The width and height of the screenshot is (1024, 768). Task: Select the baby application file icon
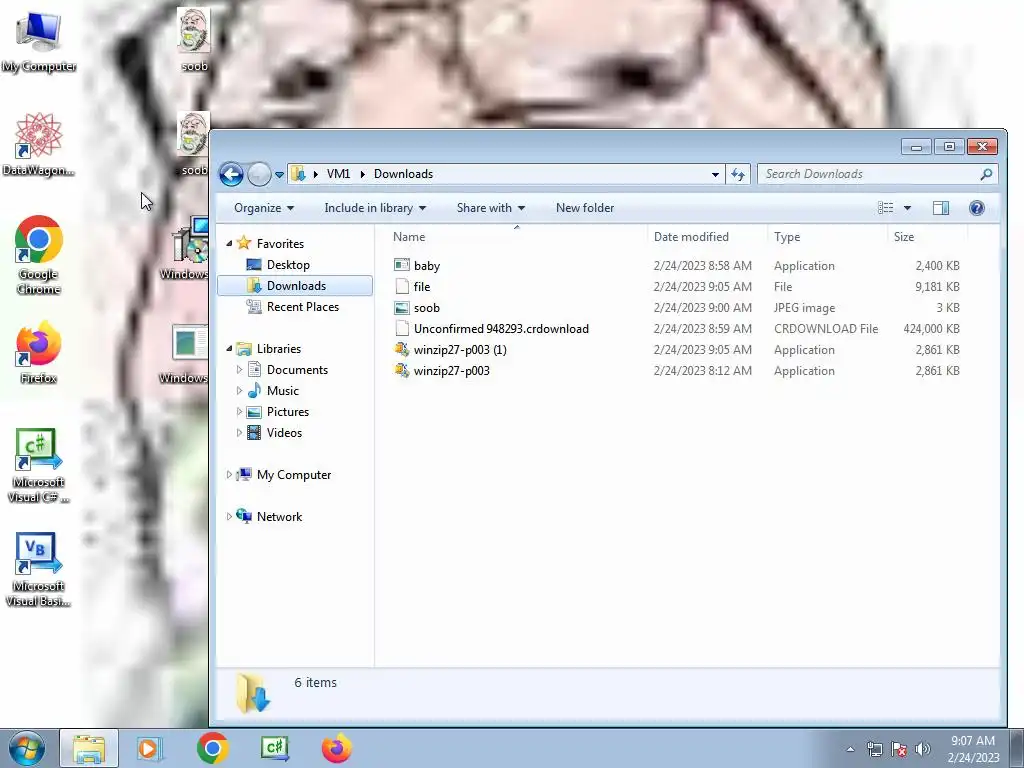pyautogui.click(x=402, y=265)
